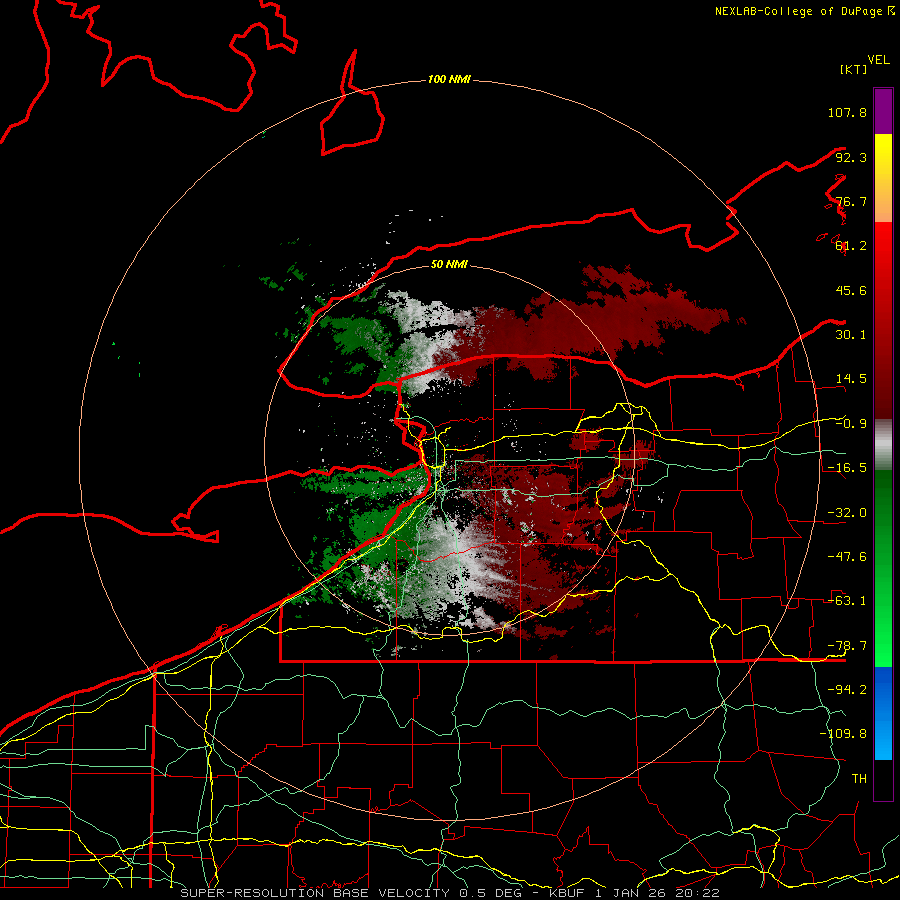Viewport: 900px width, 900px height.
Task: Click the Super-Resolution Base Velocity caption
Action: (x=449, y=893)
